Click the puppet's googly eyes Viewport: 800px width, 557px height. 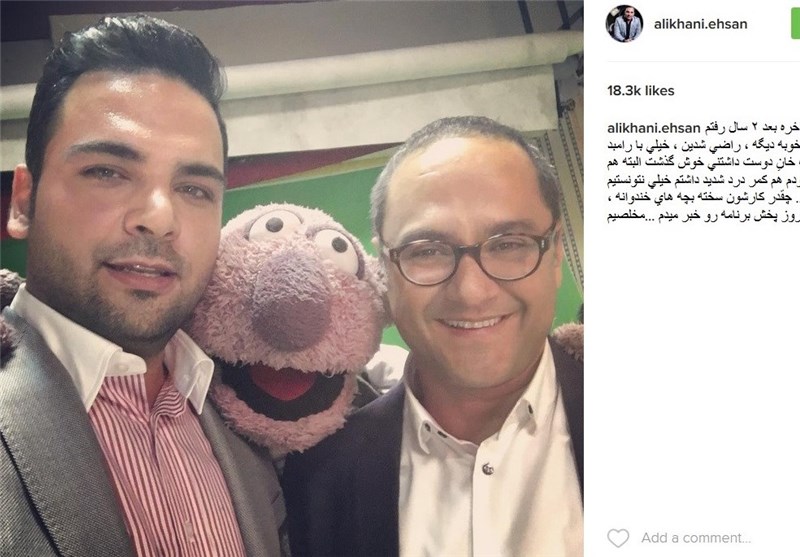tap(305, 236)
